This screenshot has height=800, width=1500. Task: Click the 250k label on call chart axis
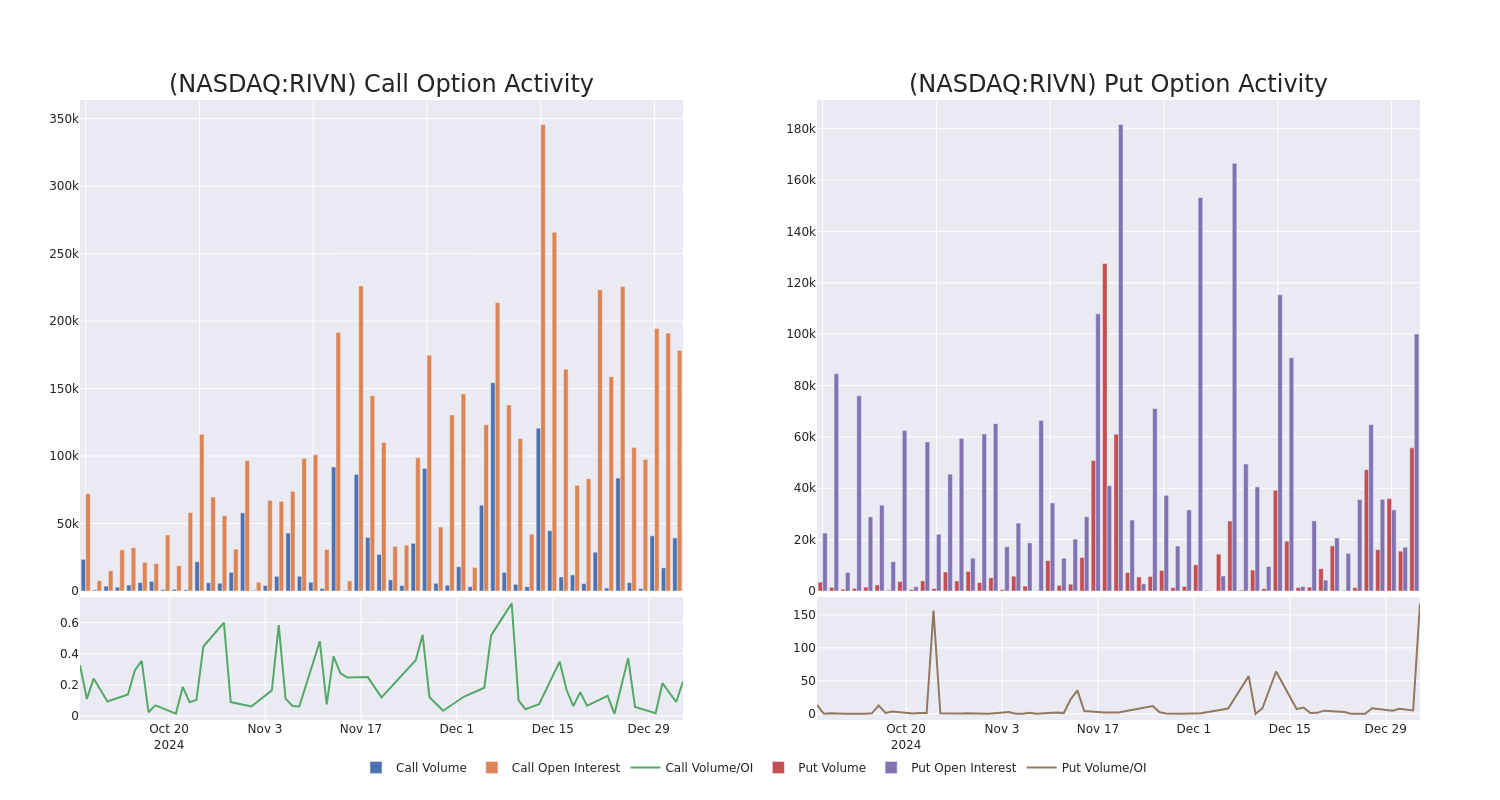pyautogui.click(x=64, y=254)
